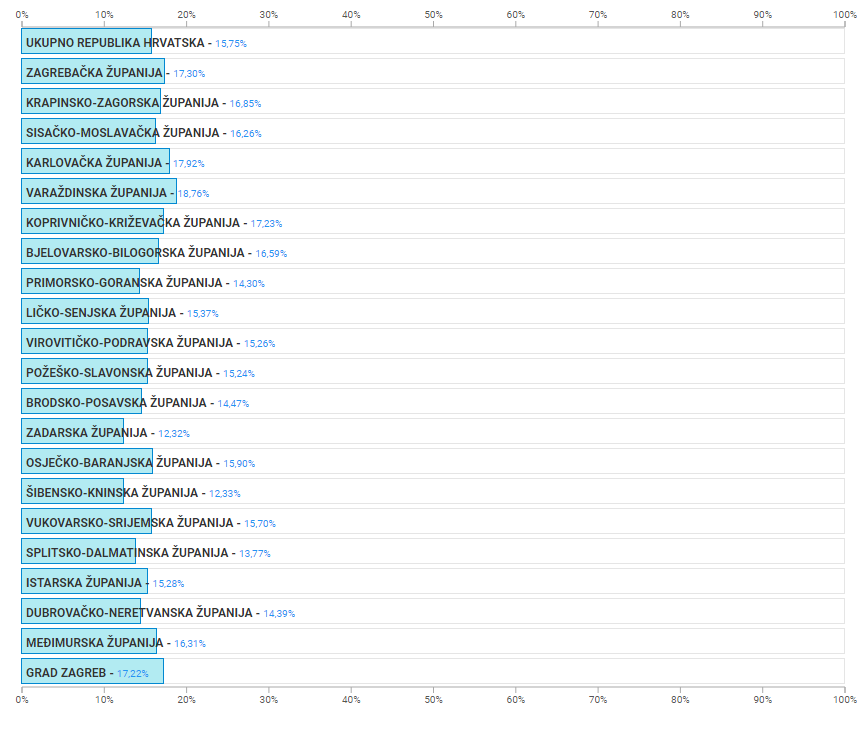The image size is (868, 735).
Task: Select the Zadarska županija bar
Action: [72, 433]
